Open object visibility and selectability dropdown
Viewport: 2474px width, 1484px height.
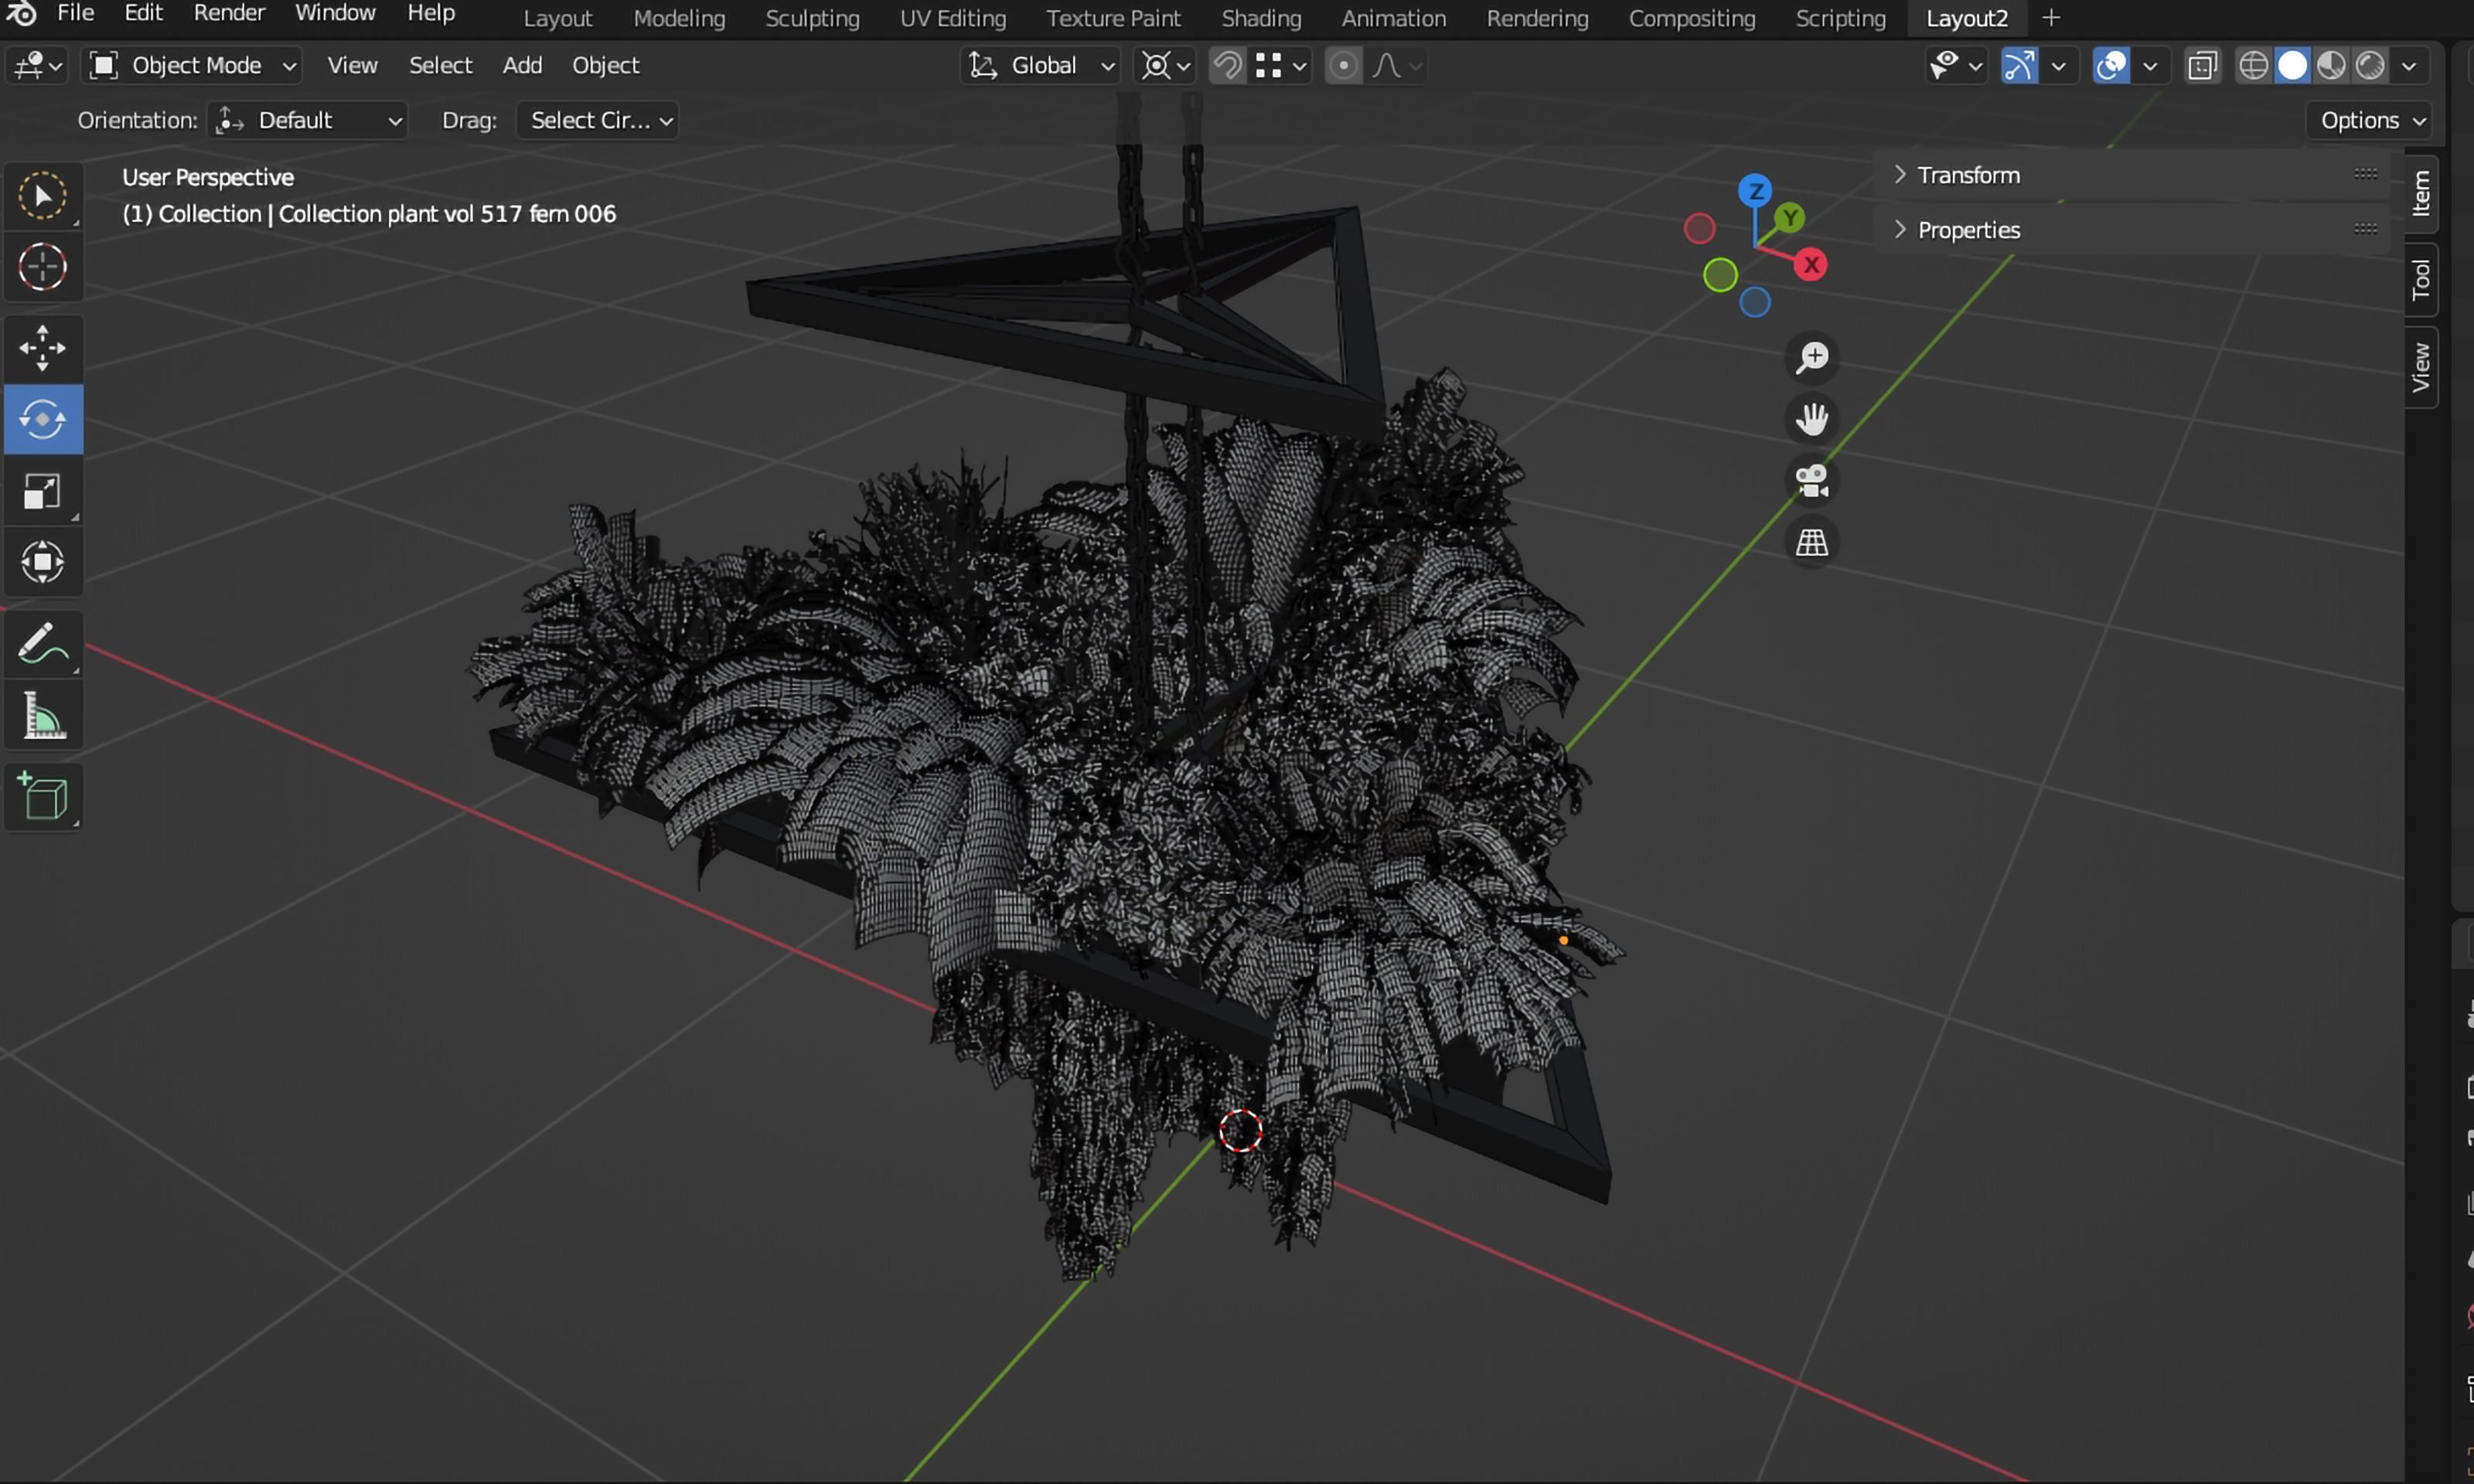(1955, 66)
